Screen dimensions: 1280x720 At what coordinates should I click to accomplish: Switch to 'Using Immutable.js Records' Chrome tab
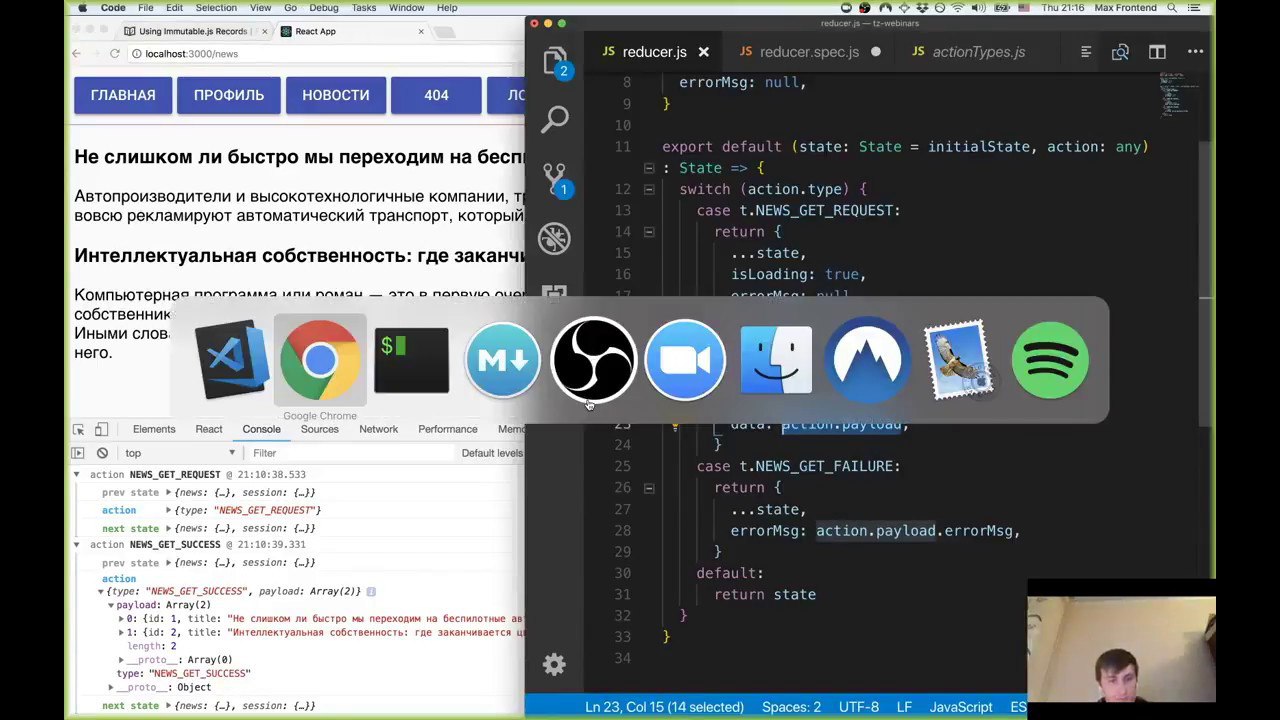pos(196,31)
